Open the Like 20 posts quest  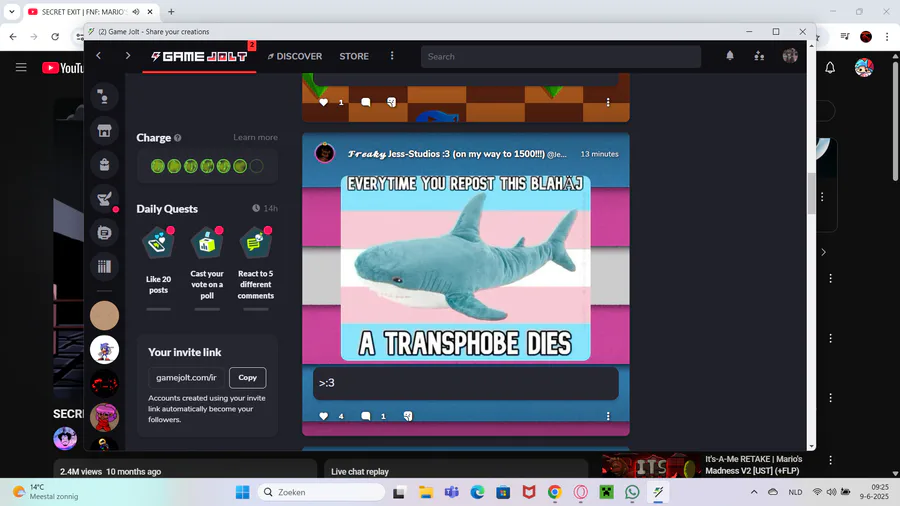tap(158, 261)
